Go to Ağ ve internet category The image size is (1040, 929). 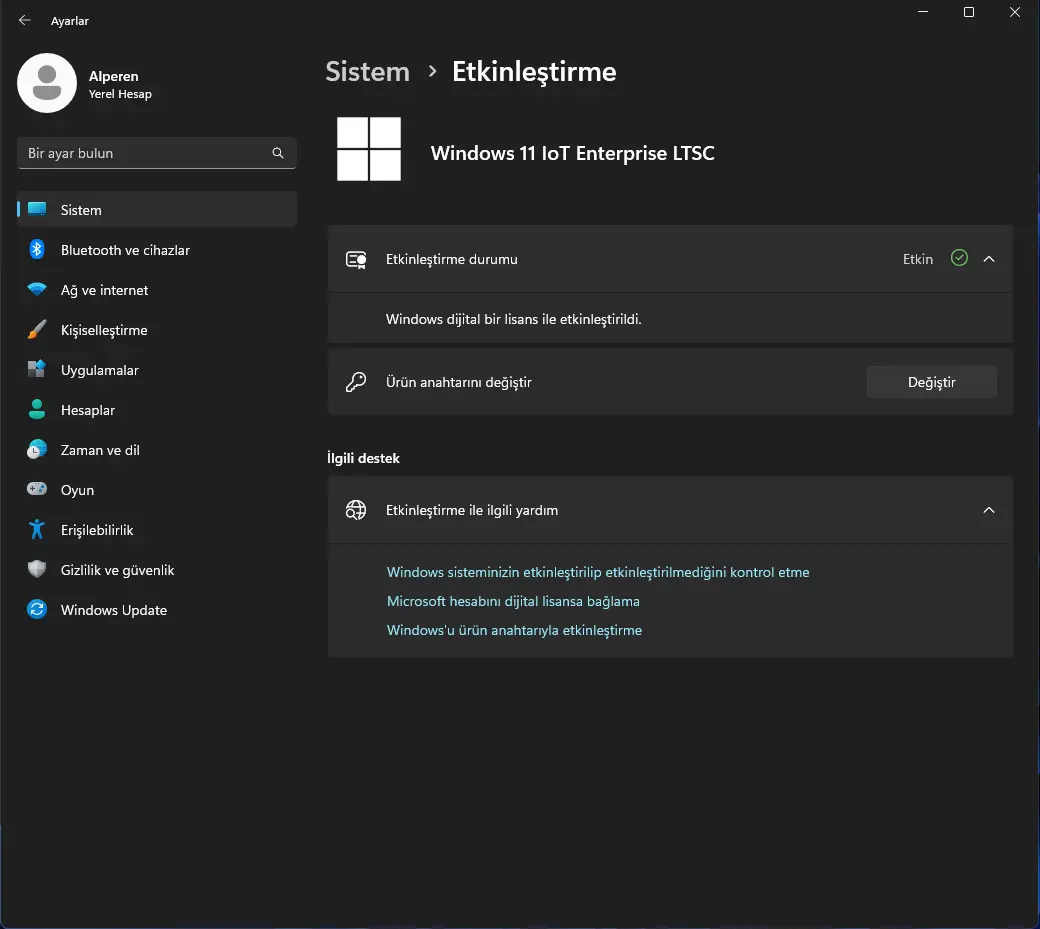(x=157, y=290)
